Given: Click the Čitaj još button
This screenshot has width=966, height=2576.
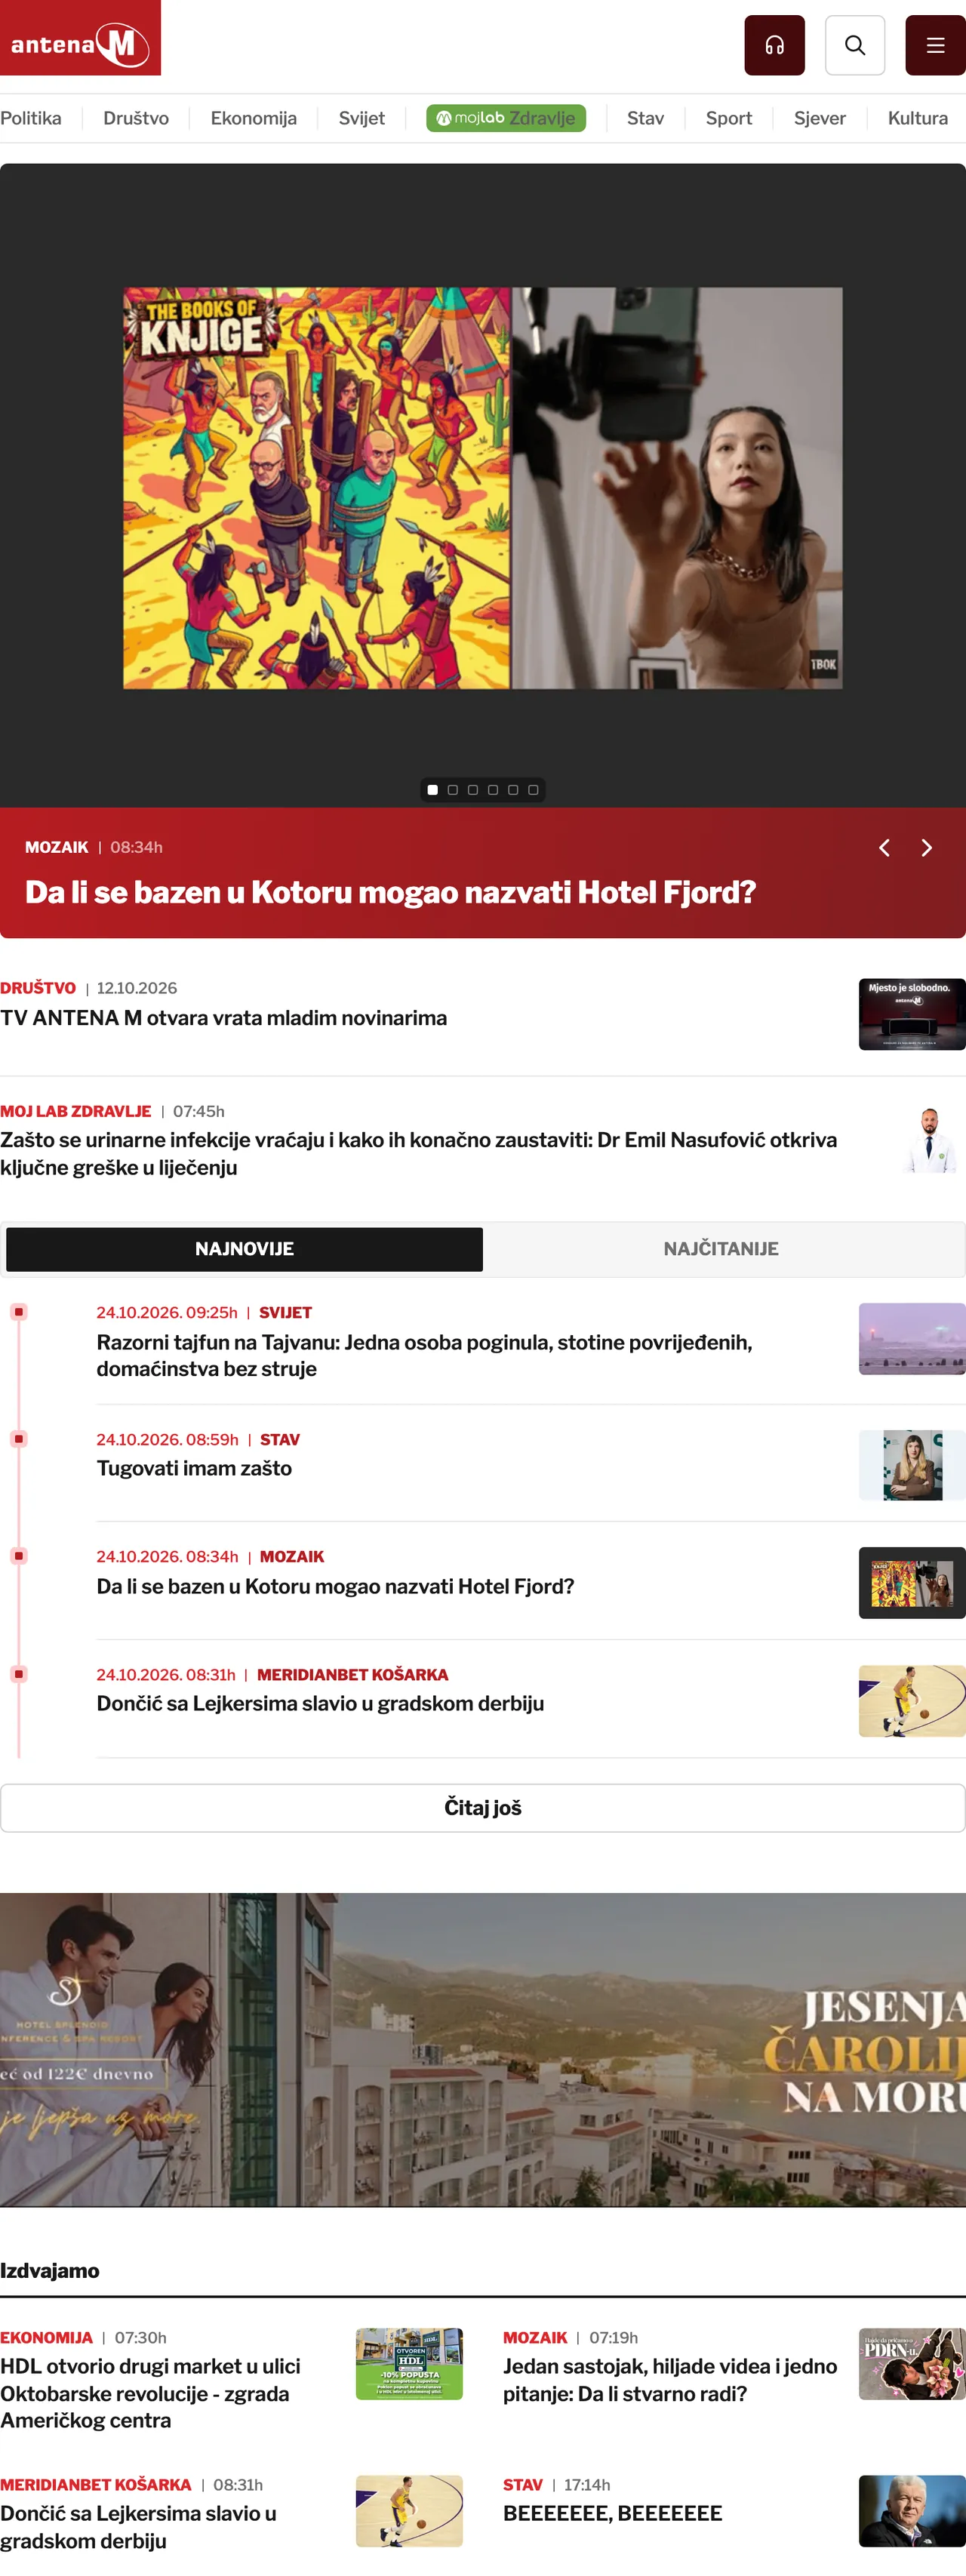Looking at the screenshot, I should tap(483, 1808).
